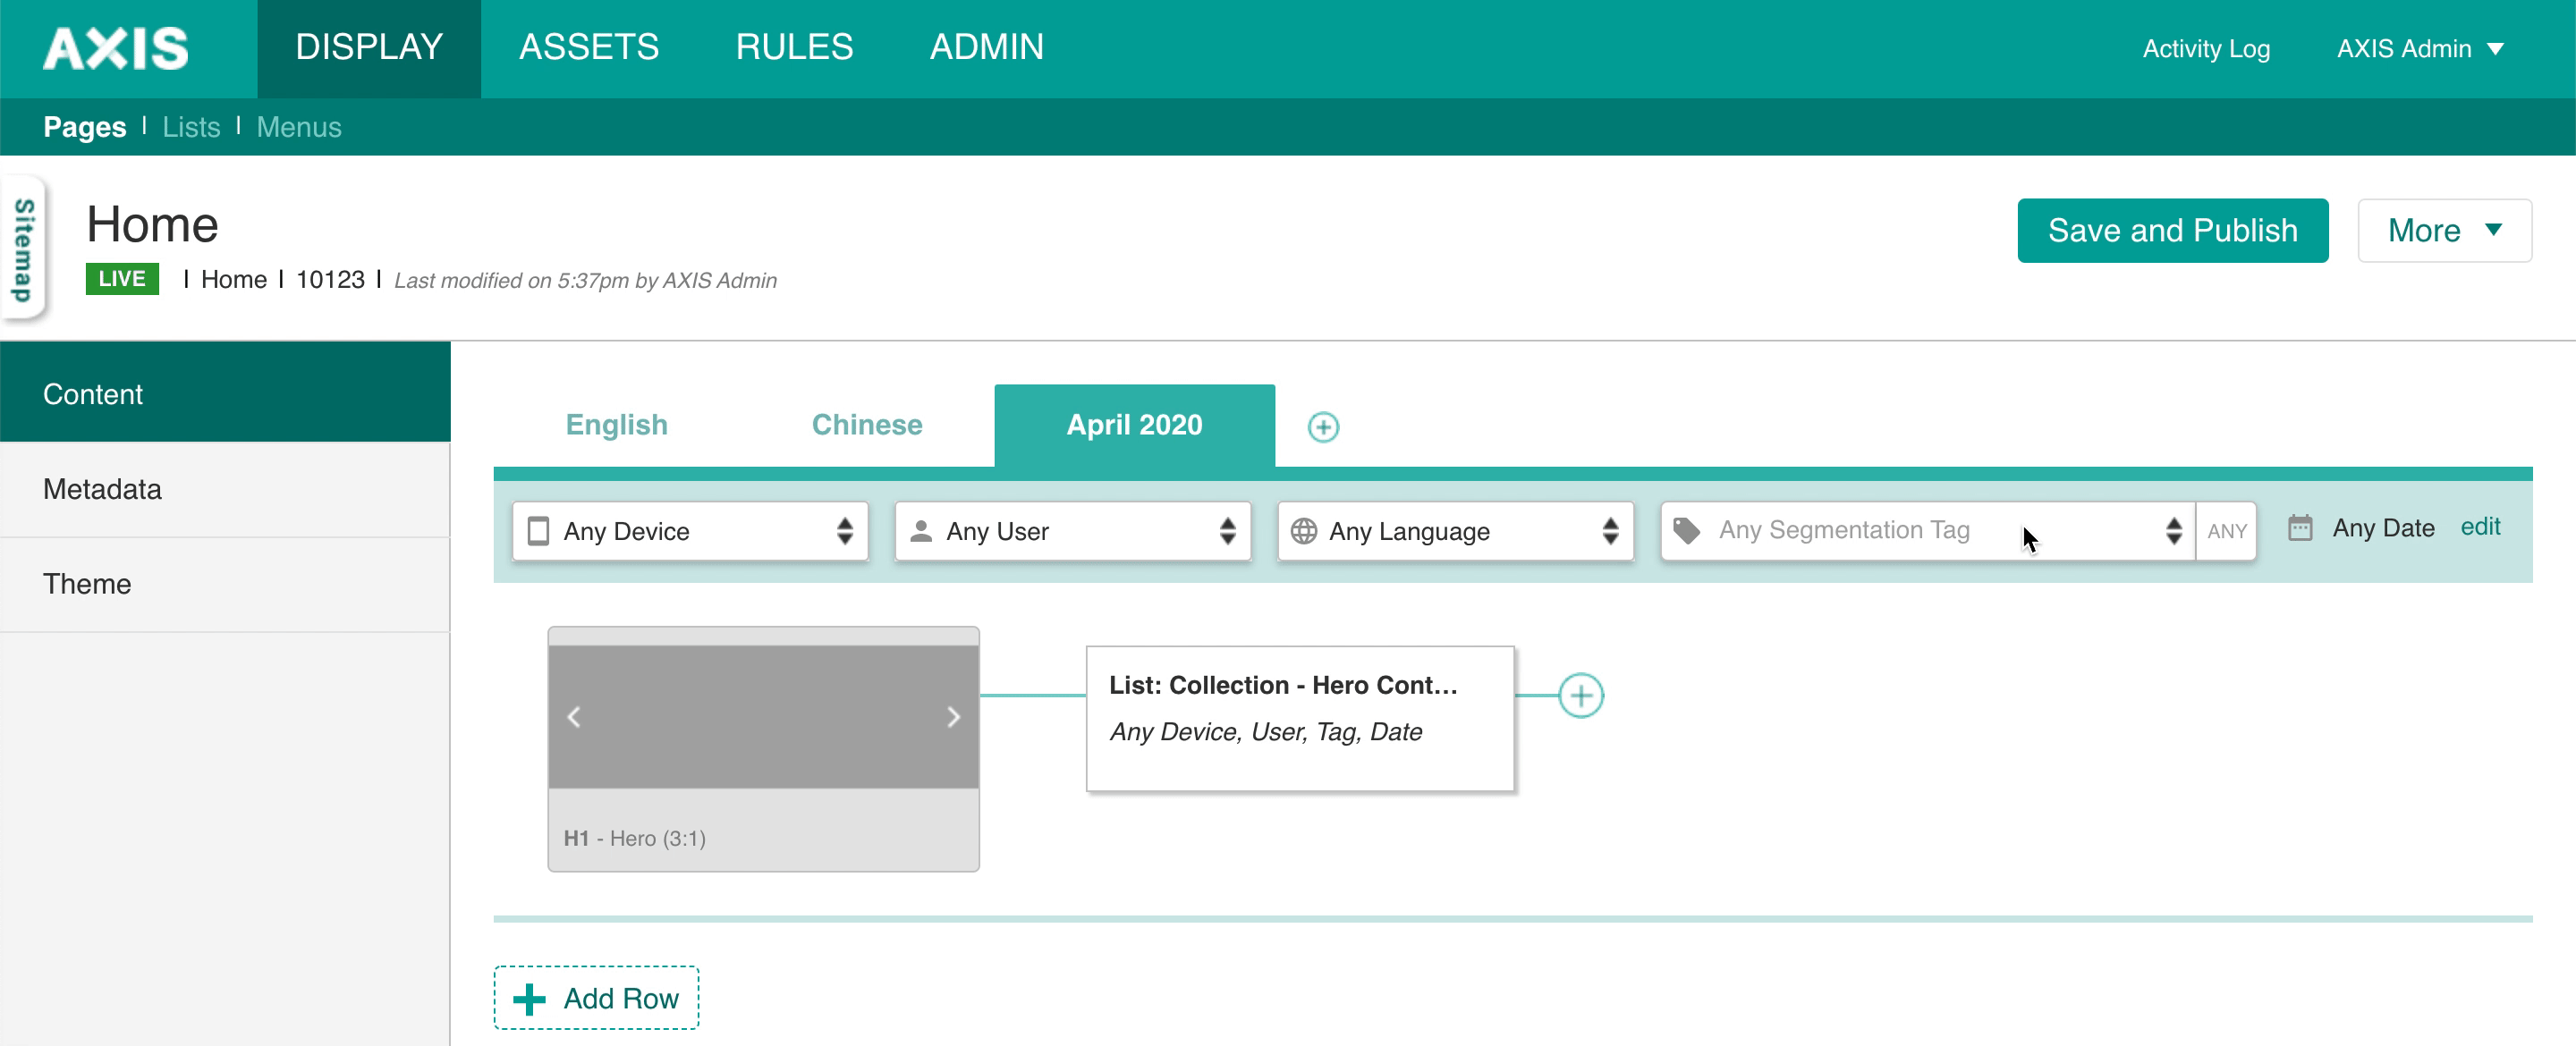Click the Last modified timestamp text

pos(585,280)
